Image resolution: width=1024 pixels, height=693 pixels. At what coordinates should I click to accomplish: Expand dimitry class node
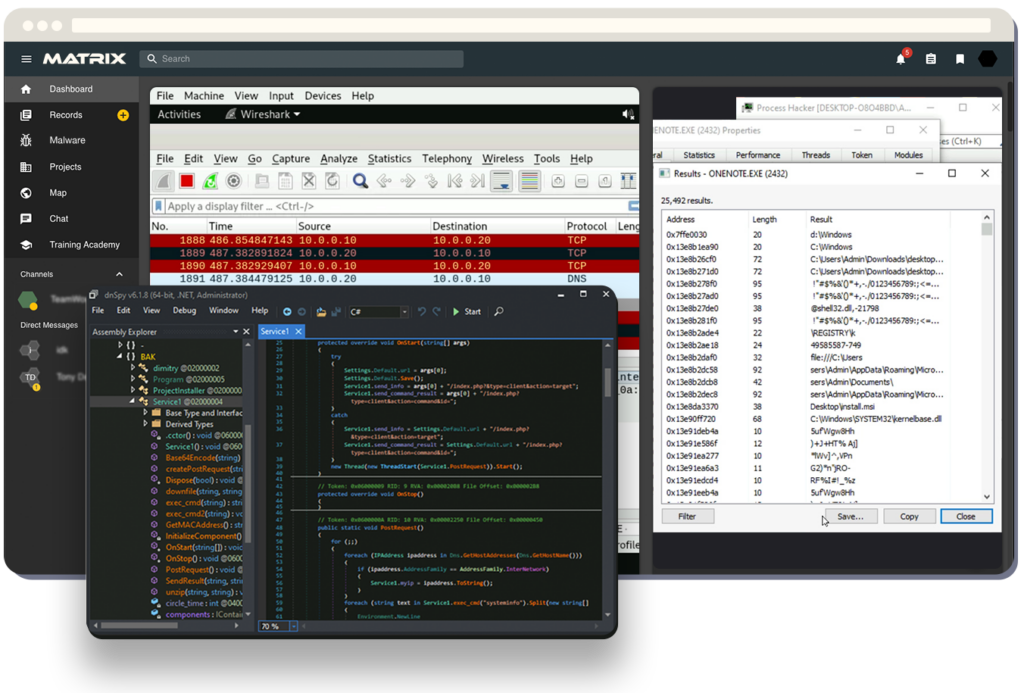133,368
